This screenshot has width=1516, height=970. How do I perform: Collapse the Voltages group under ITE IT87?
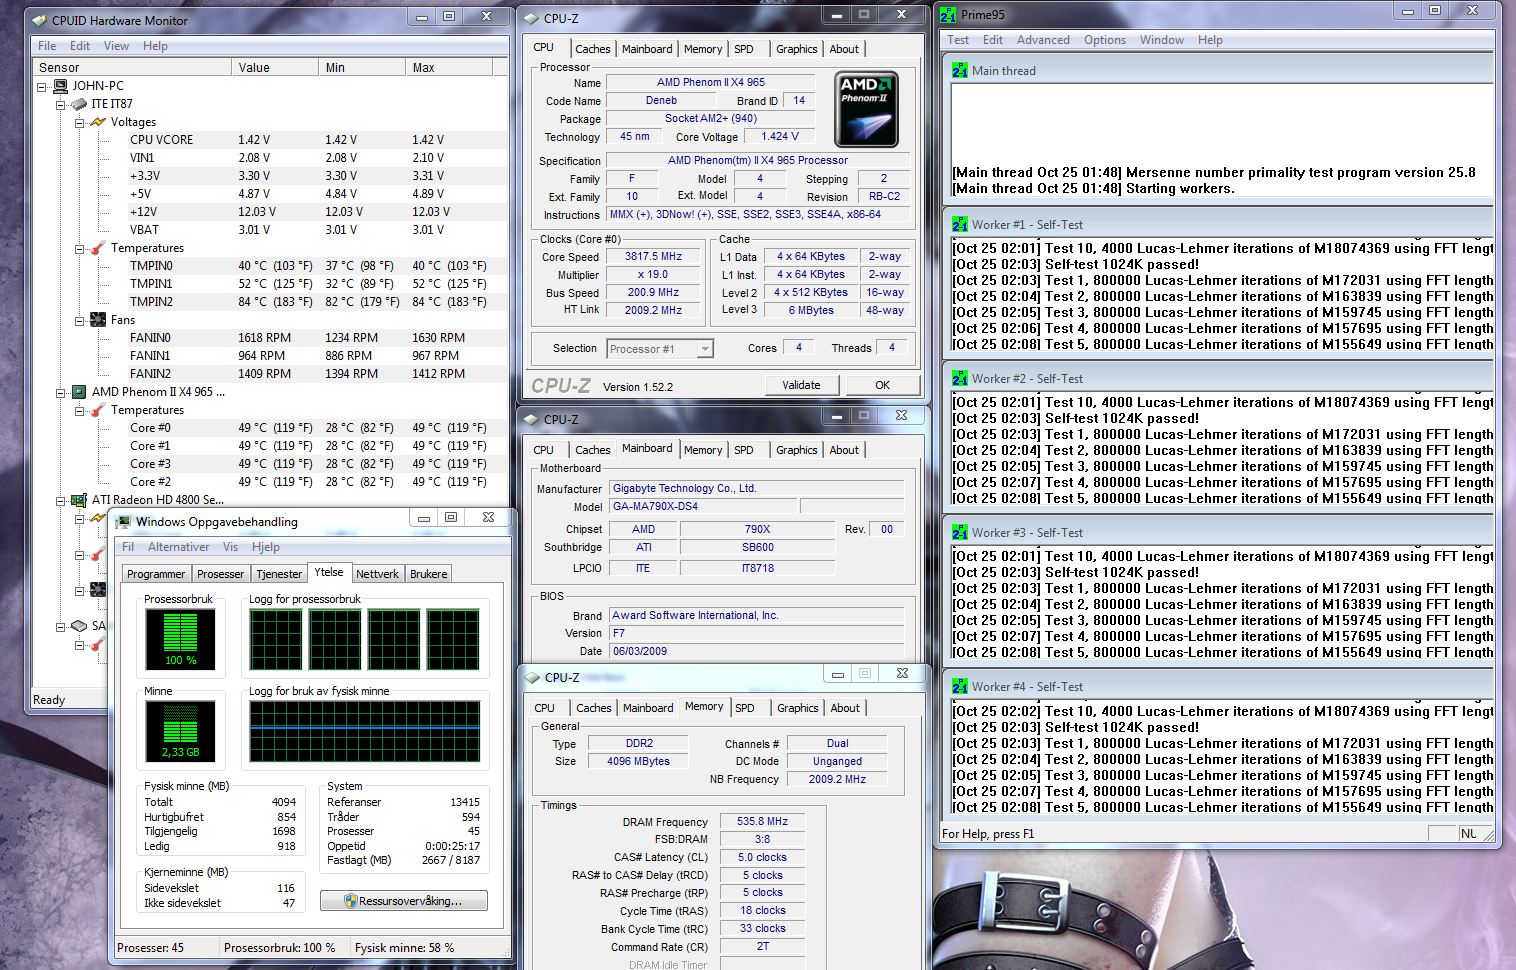point(79,123)
